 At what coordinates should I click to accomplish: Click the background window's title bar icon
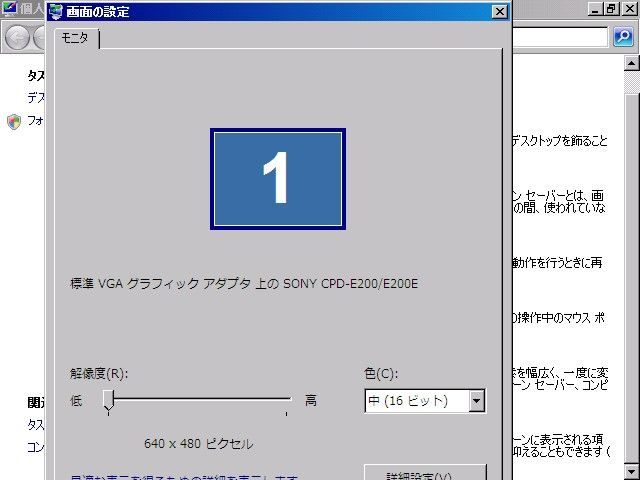9,8
